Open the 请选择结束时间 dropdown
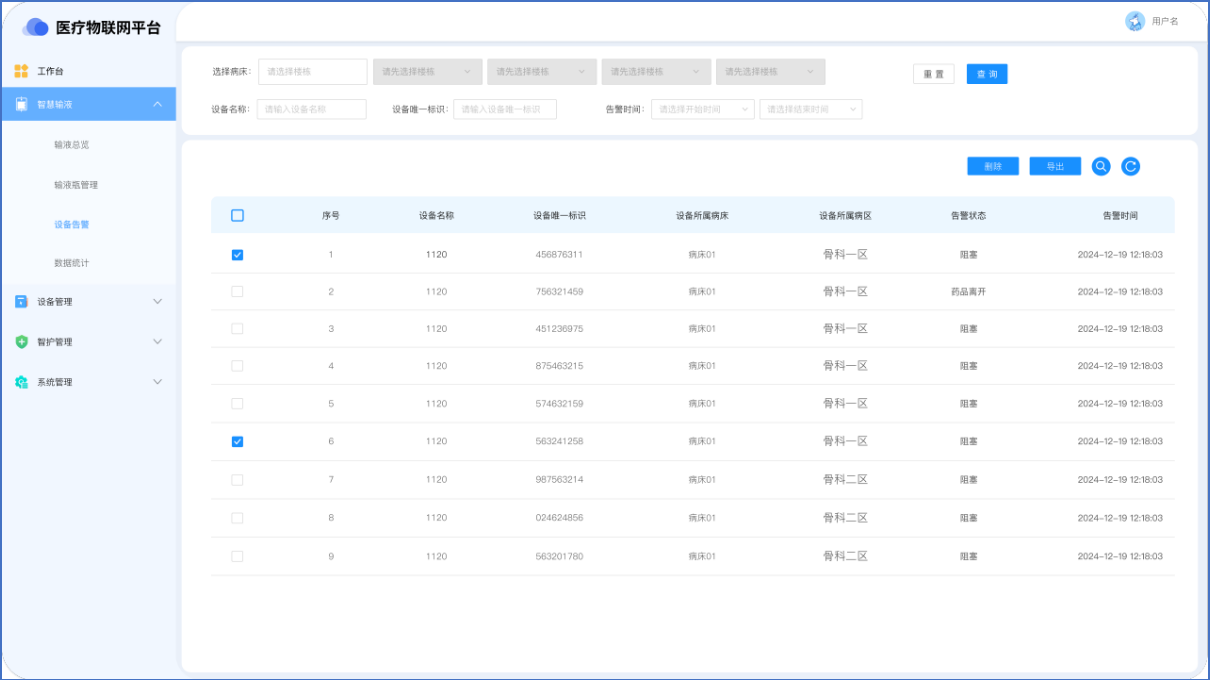1210x680 pixels. click(810, 109)
